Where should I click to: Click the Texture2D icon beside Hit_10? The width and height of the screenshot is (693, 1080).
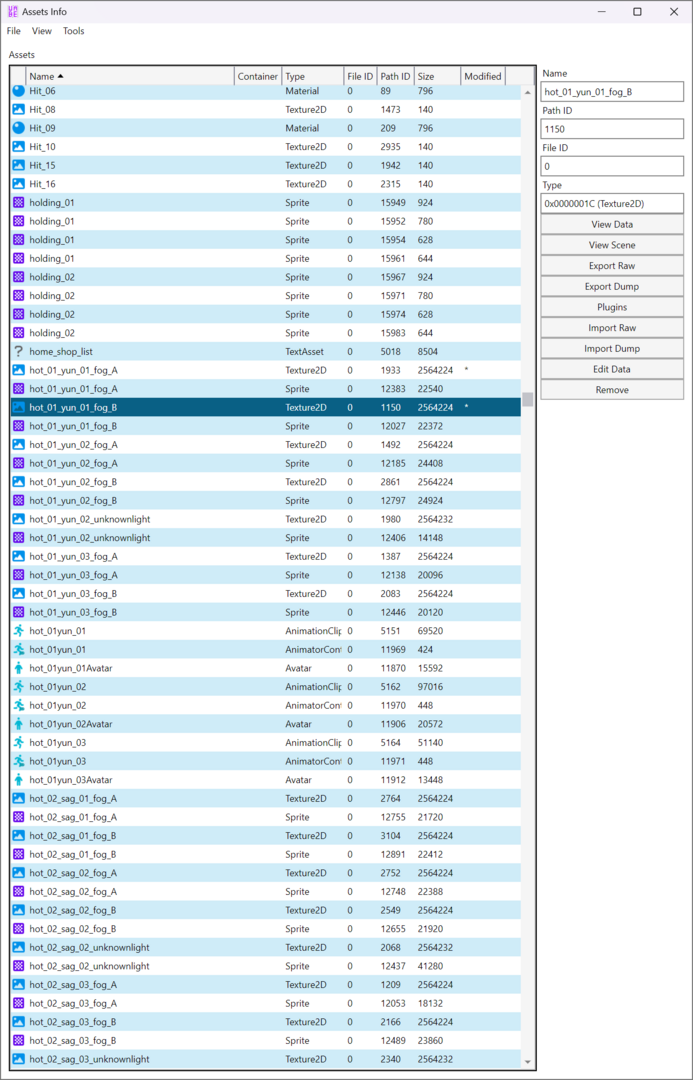coord(19,147)
